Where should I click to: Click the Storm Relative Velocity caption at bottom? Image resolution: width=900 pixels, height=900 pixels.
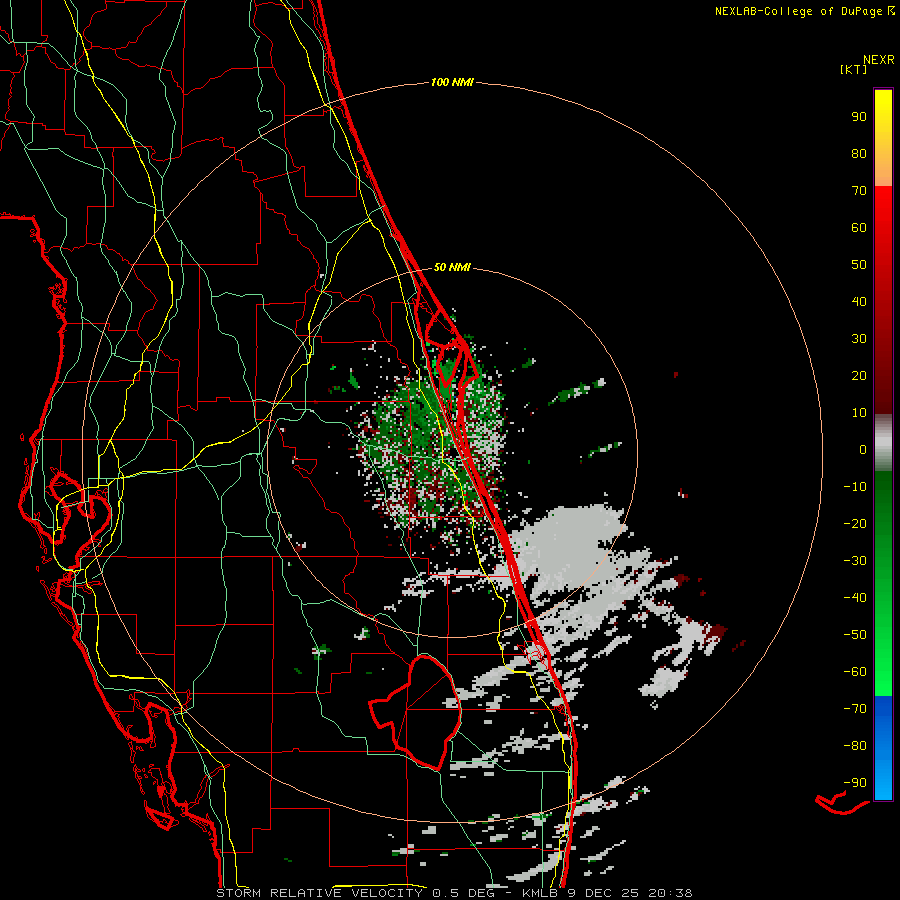pyautogui.click(x=454, y=893)
